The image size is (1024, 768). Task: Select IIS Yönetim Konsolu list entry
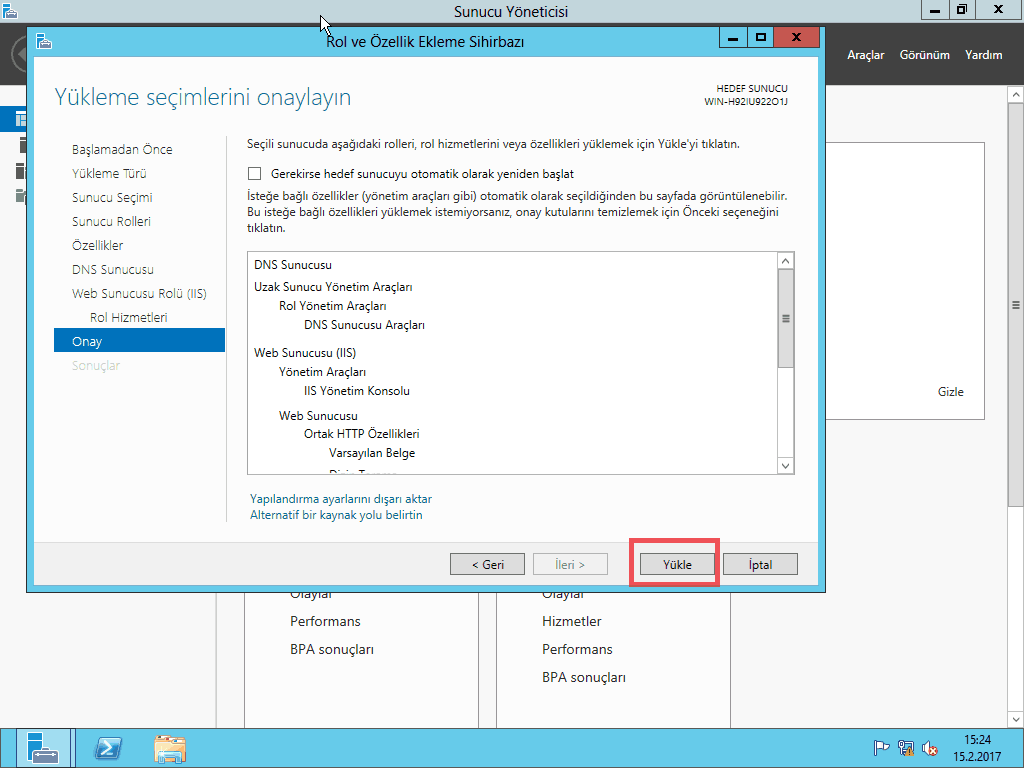(x=357, y=391)
